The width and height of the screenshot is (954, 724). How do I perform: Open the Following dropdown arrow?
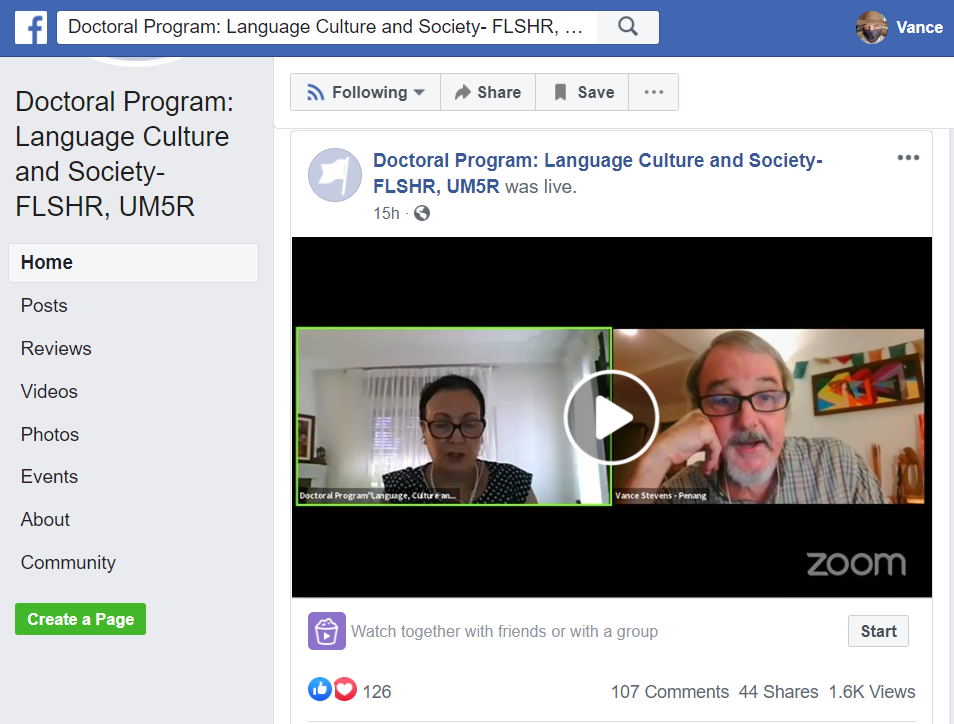[420, 91]
